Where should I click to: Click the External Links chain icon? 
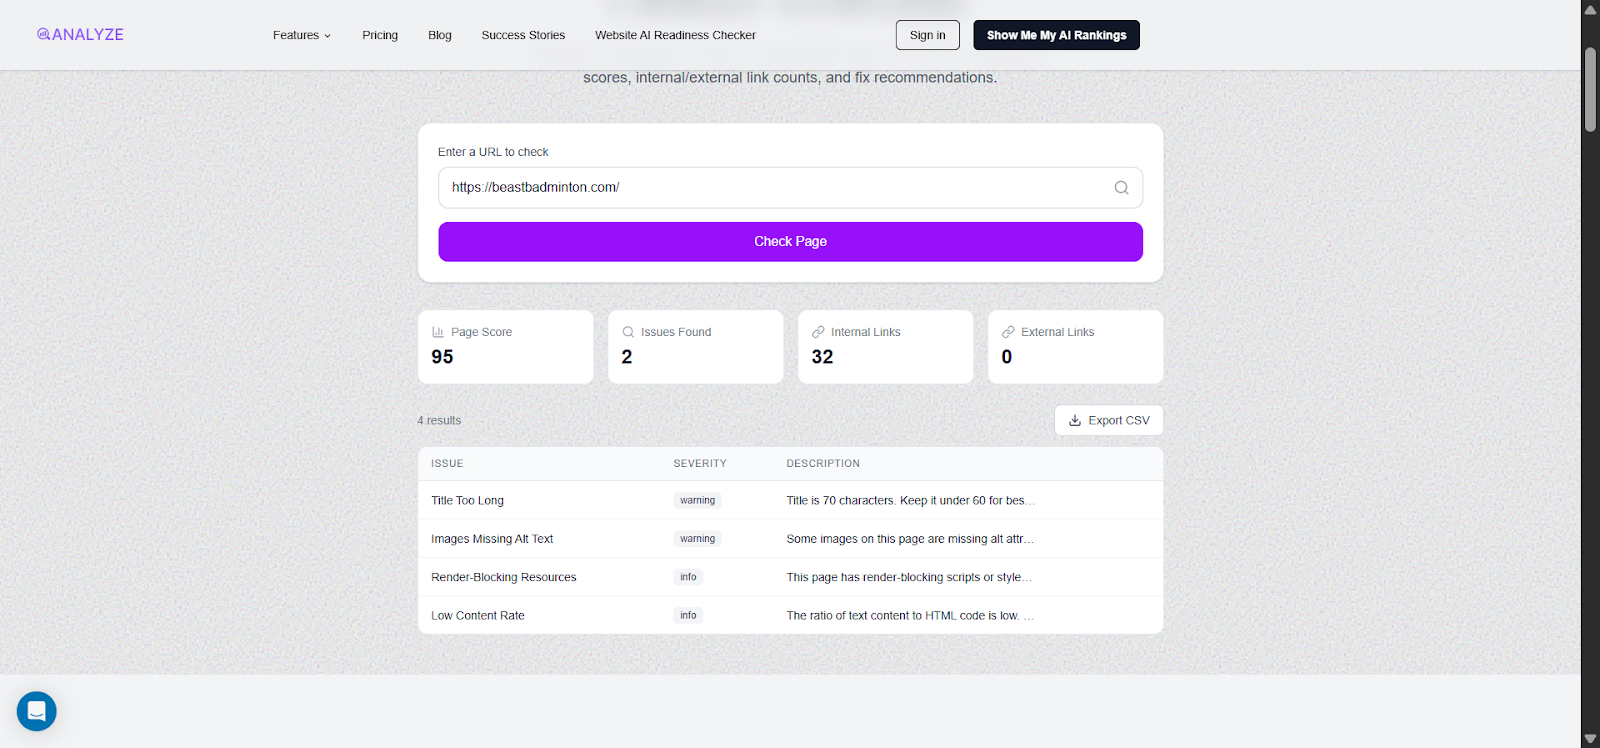point(1008,332)
